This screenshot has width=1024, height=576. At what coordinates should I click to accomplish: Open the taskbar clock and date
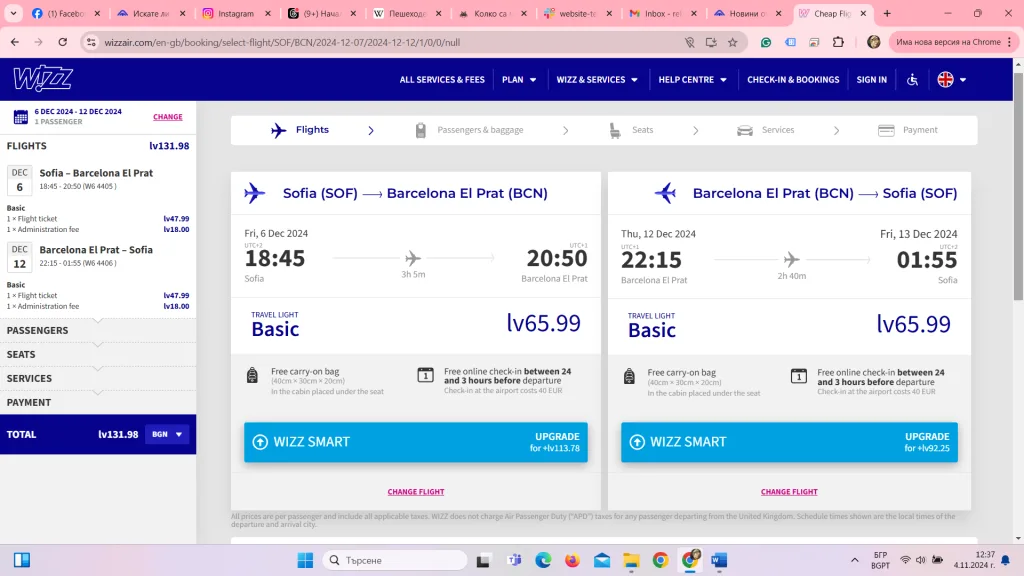pos(974,560)
